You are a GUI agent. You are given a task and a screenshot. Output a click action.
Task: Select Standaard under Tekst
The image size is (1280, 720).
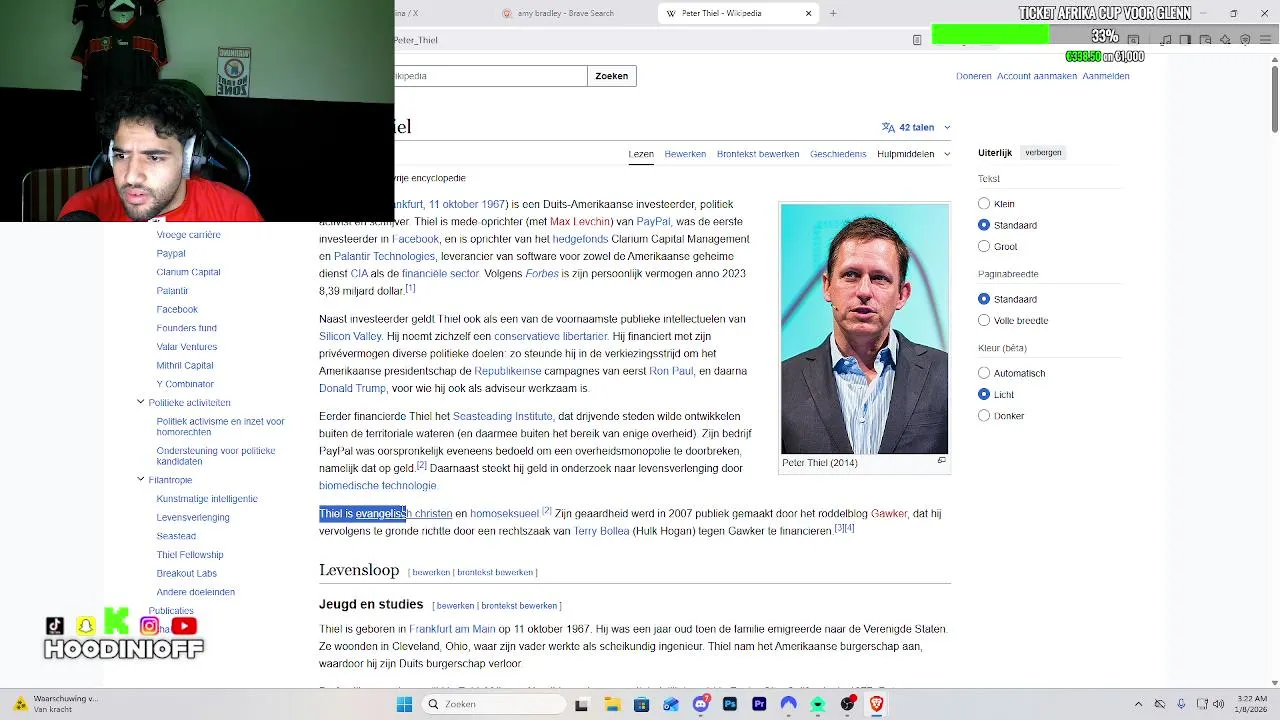pos(984,225)
